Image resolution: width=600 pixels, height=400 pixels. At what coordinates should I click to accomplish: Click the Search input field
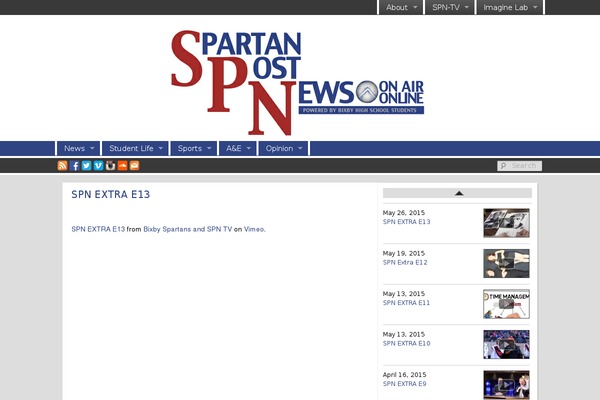point(519,166)
